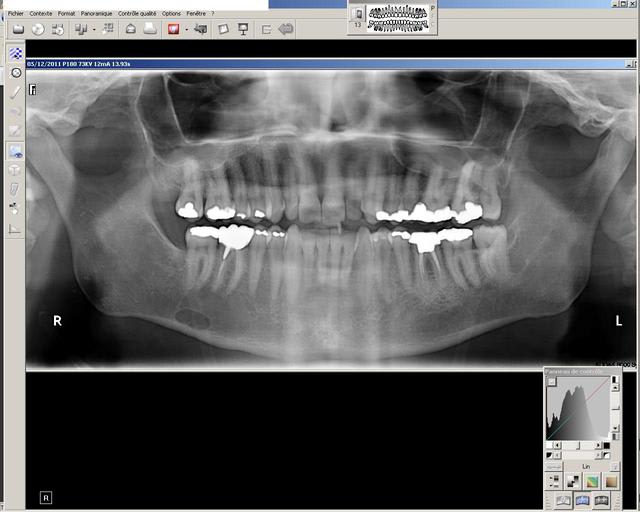This screenshot has width=640, height=512.
Task: Click the red X-ray acquisition icon
Action: click(x=173, y=29)
